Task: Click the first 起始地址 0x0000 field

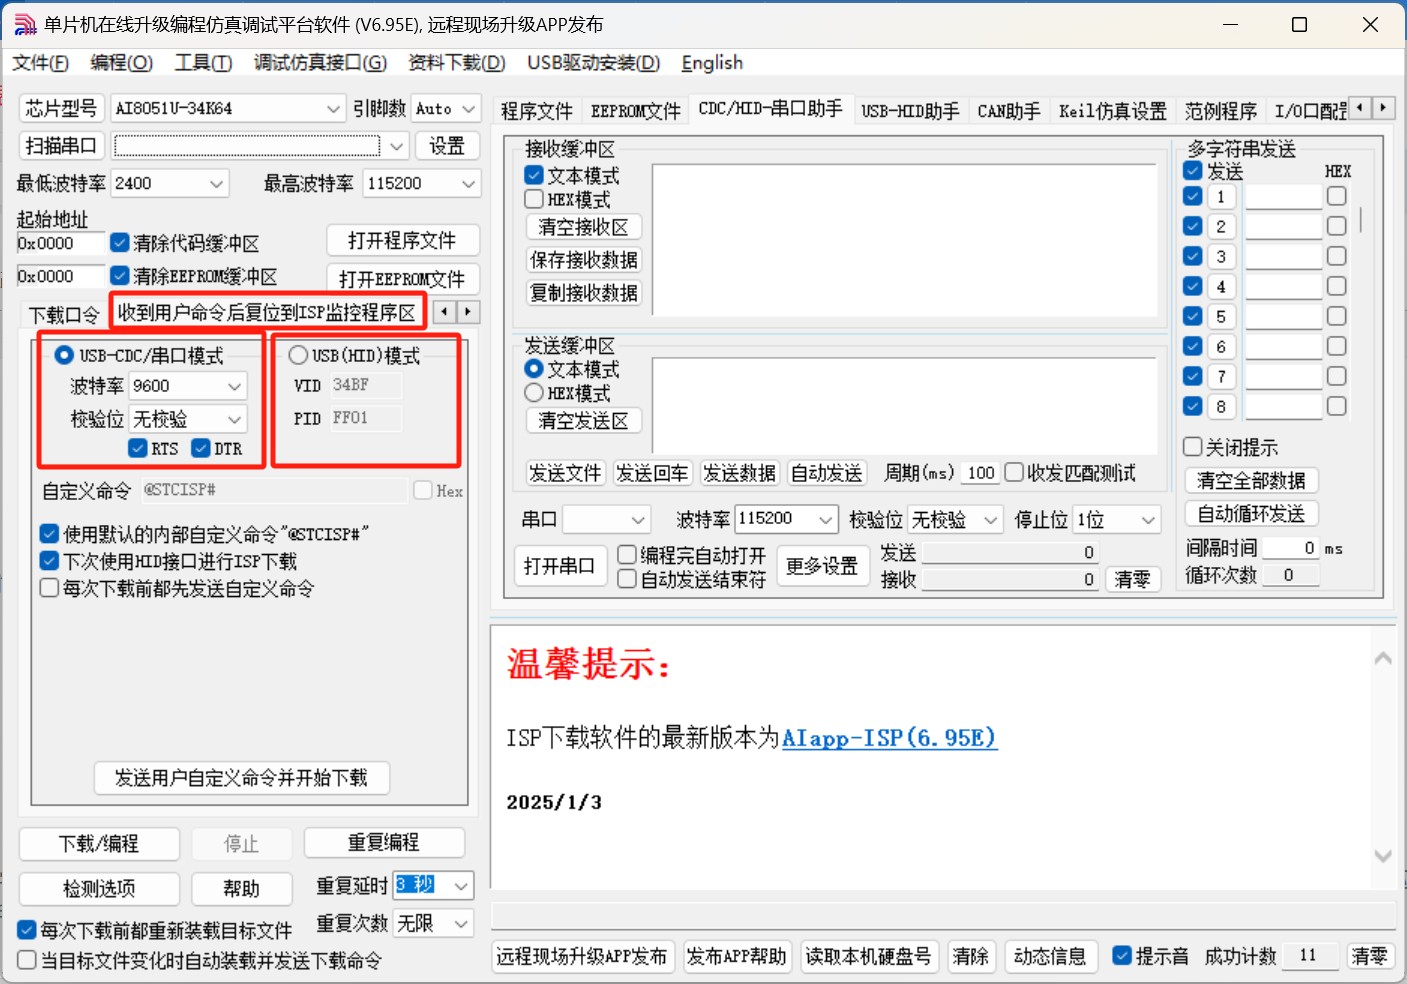Action: pos(60,243)
